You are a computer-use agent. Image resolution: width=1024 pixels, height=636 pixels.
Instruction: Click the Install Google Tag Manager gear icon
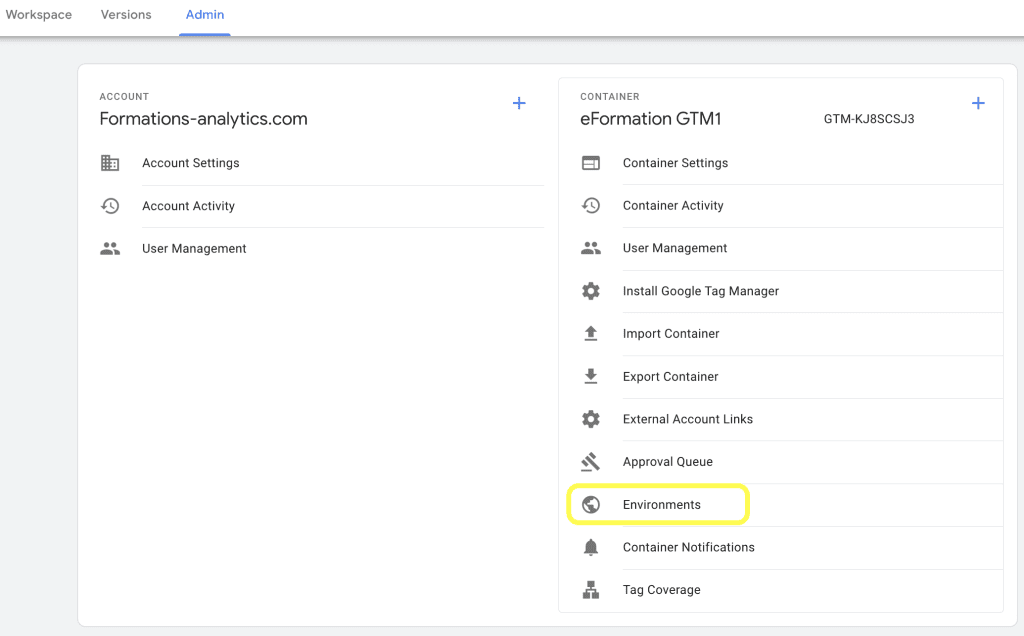[x=591, y=291]
